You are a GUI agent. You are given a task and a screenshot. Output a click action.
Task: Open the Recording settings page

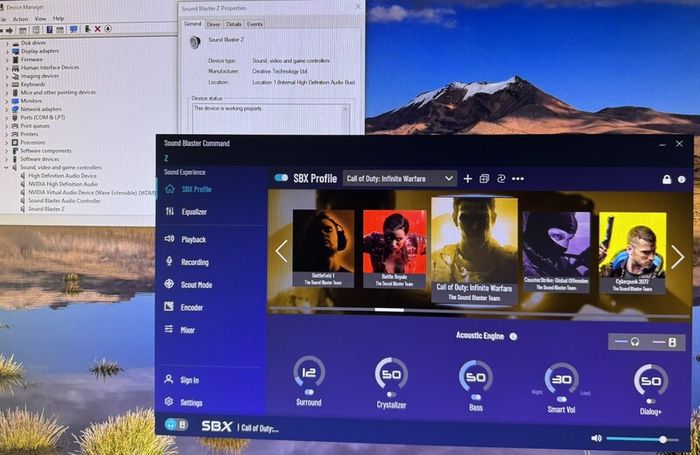[x=187, y=262]
